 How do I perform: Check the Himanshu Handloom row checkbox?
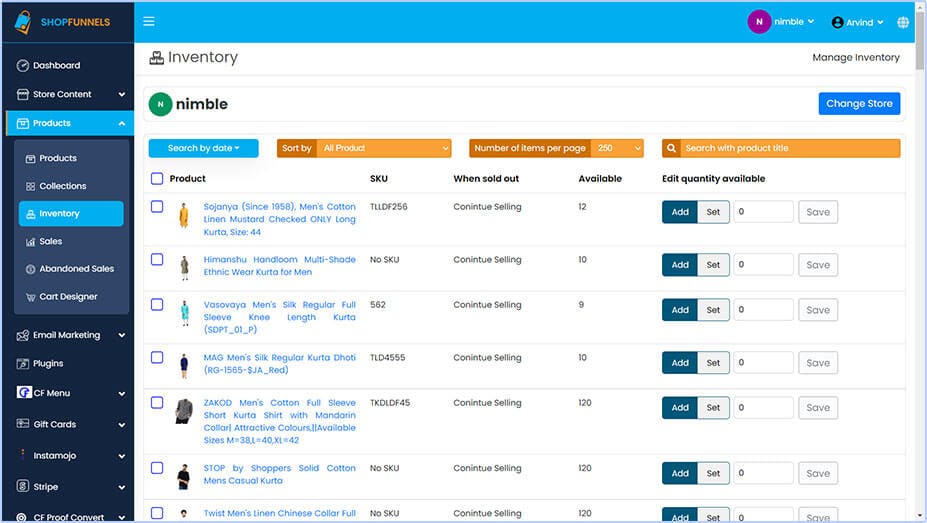157,259
